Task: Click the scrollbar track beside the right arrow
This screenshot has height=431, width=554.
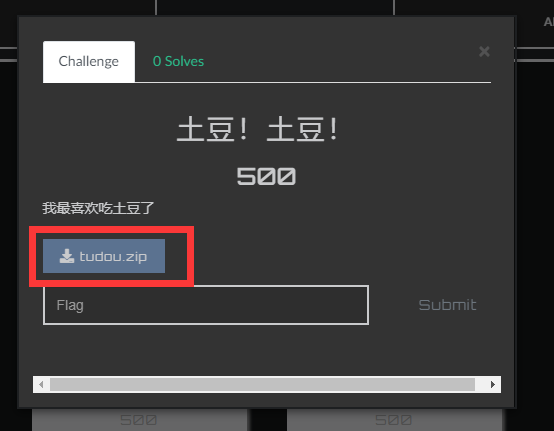Action: [480, 384]
